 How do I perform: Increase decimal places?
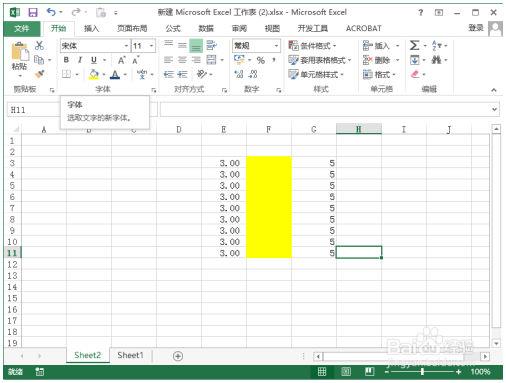click(239, 74)
